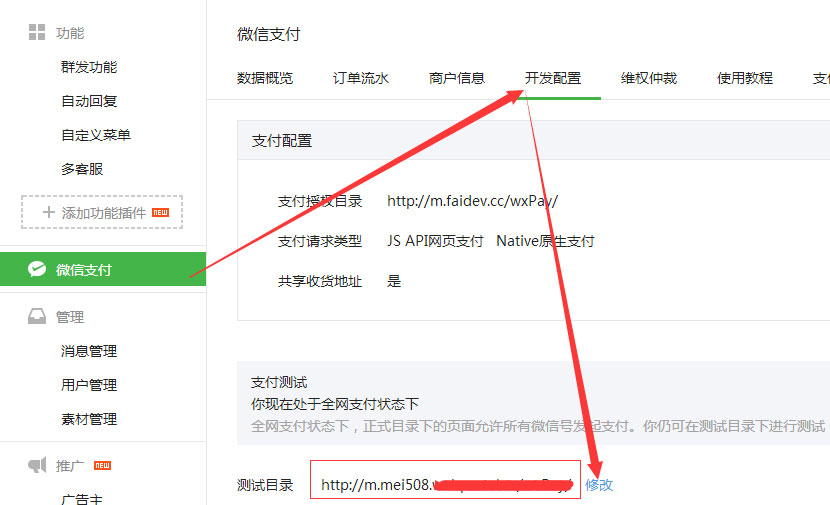The image size is (830, 505).
Task: Open 广告主 in the sidebar
Action: [x=82, y=499]
